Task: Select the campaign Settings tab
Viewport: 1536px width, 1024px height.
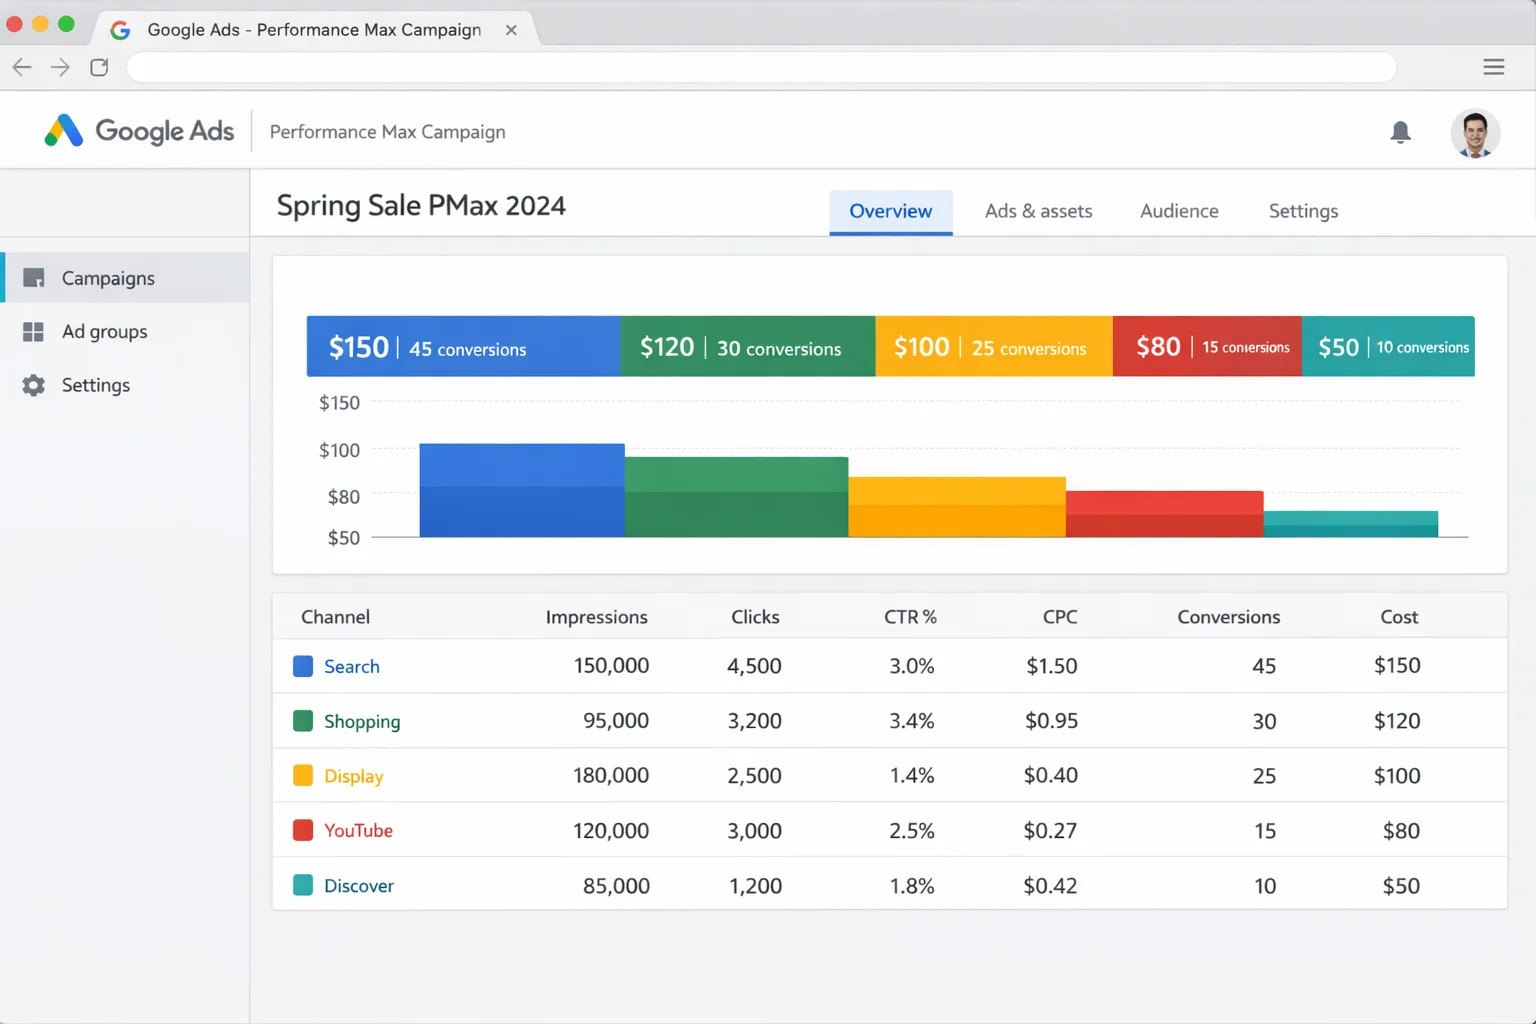Action: (x=1303, y=211)
